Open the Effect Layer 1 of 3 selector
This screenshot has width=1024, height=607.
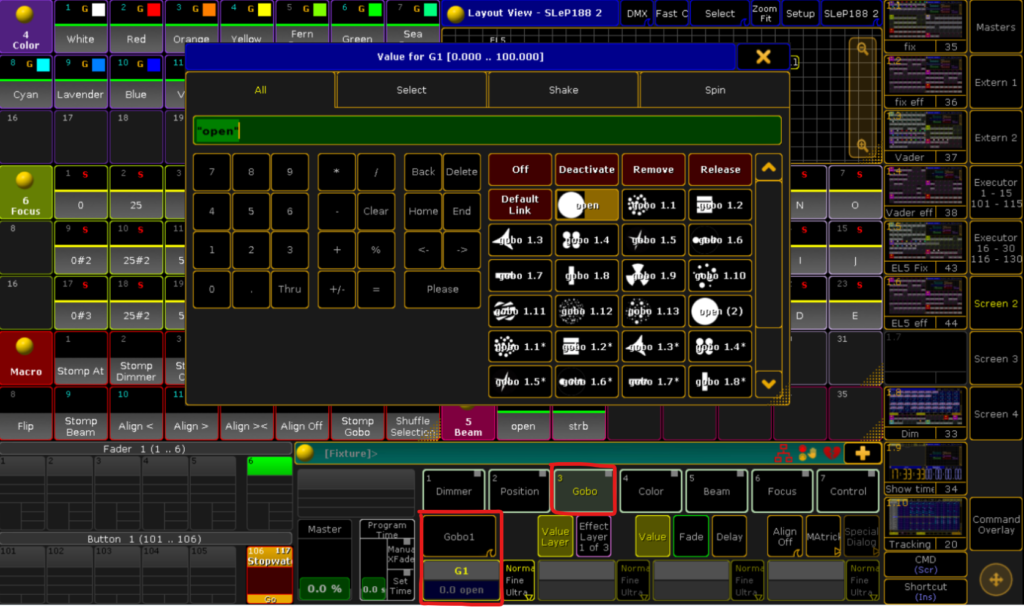pos(594,536)
